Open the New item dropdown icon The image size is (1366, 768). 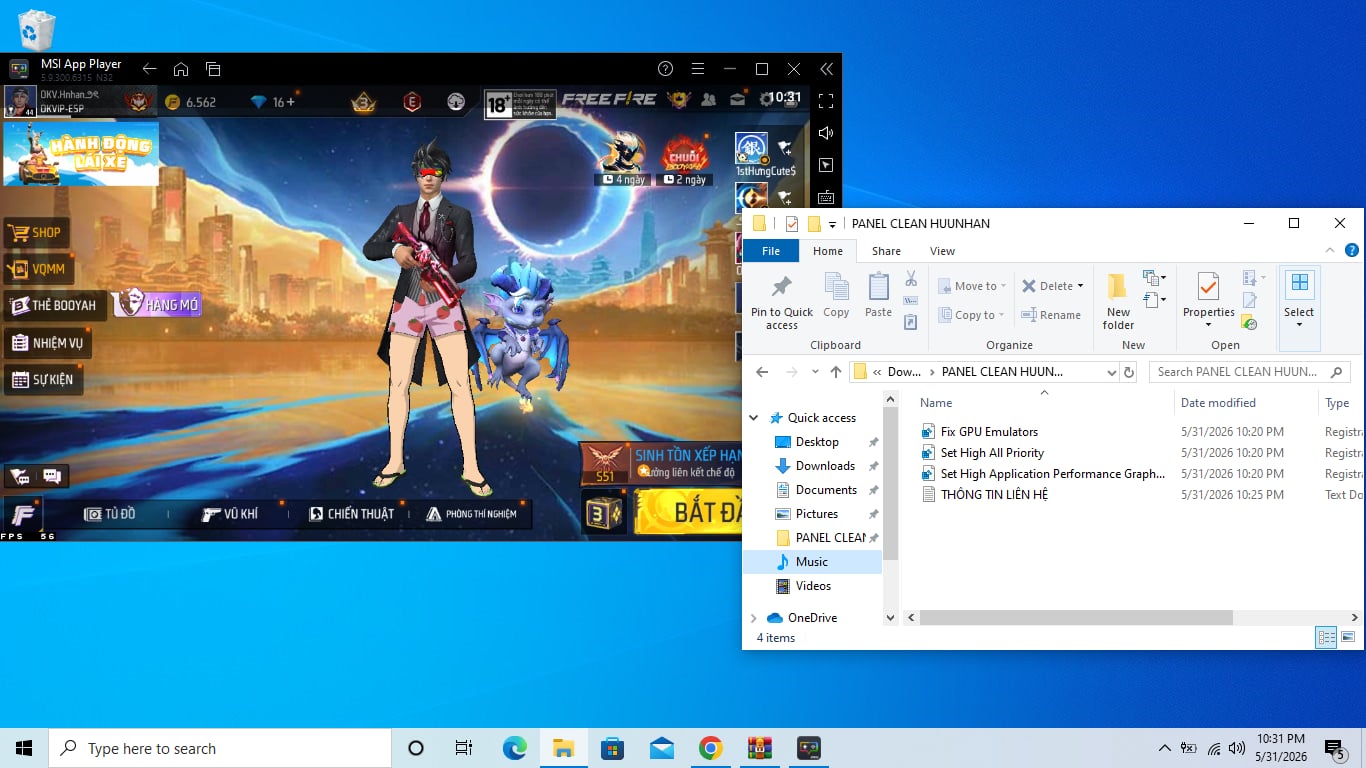coord(1154,278)
